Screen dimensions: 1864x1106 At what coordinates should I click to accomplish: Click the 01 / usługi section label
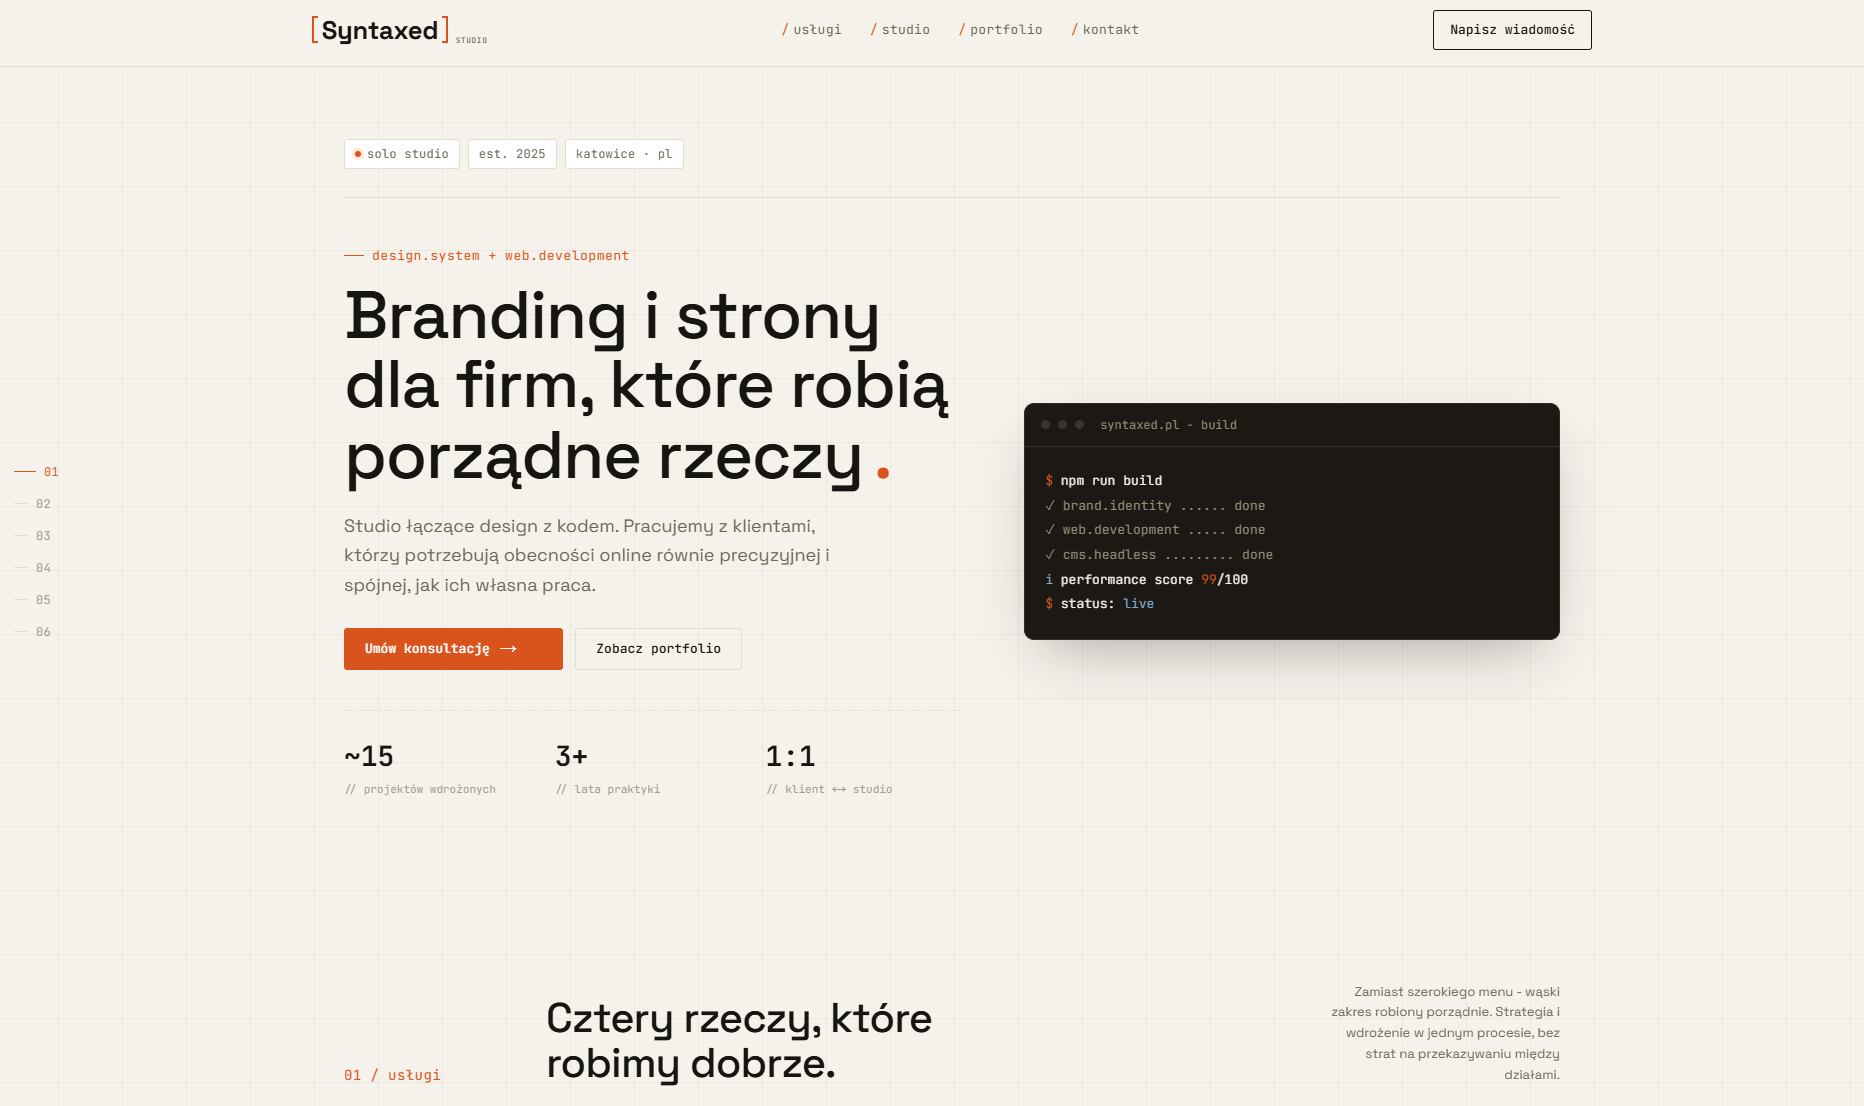pyautogui.click(x=392, y=1075)
